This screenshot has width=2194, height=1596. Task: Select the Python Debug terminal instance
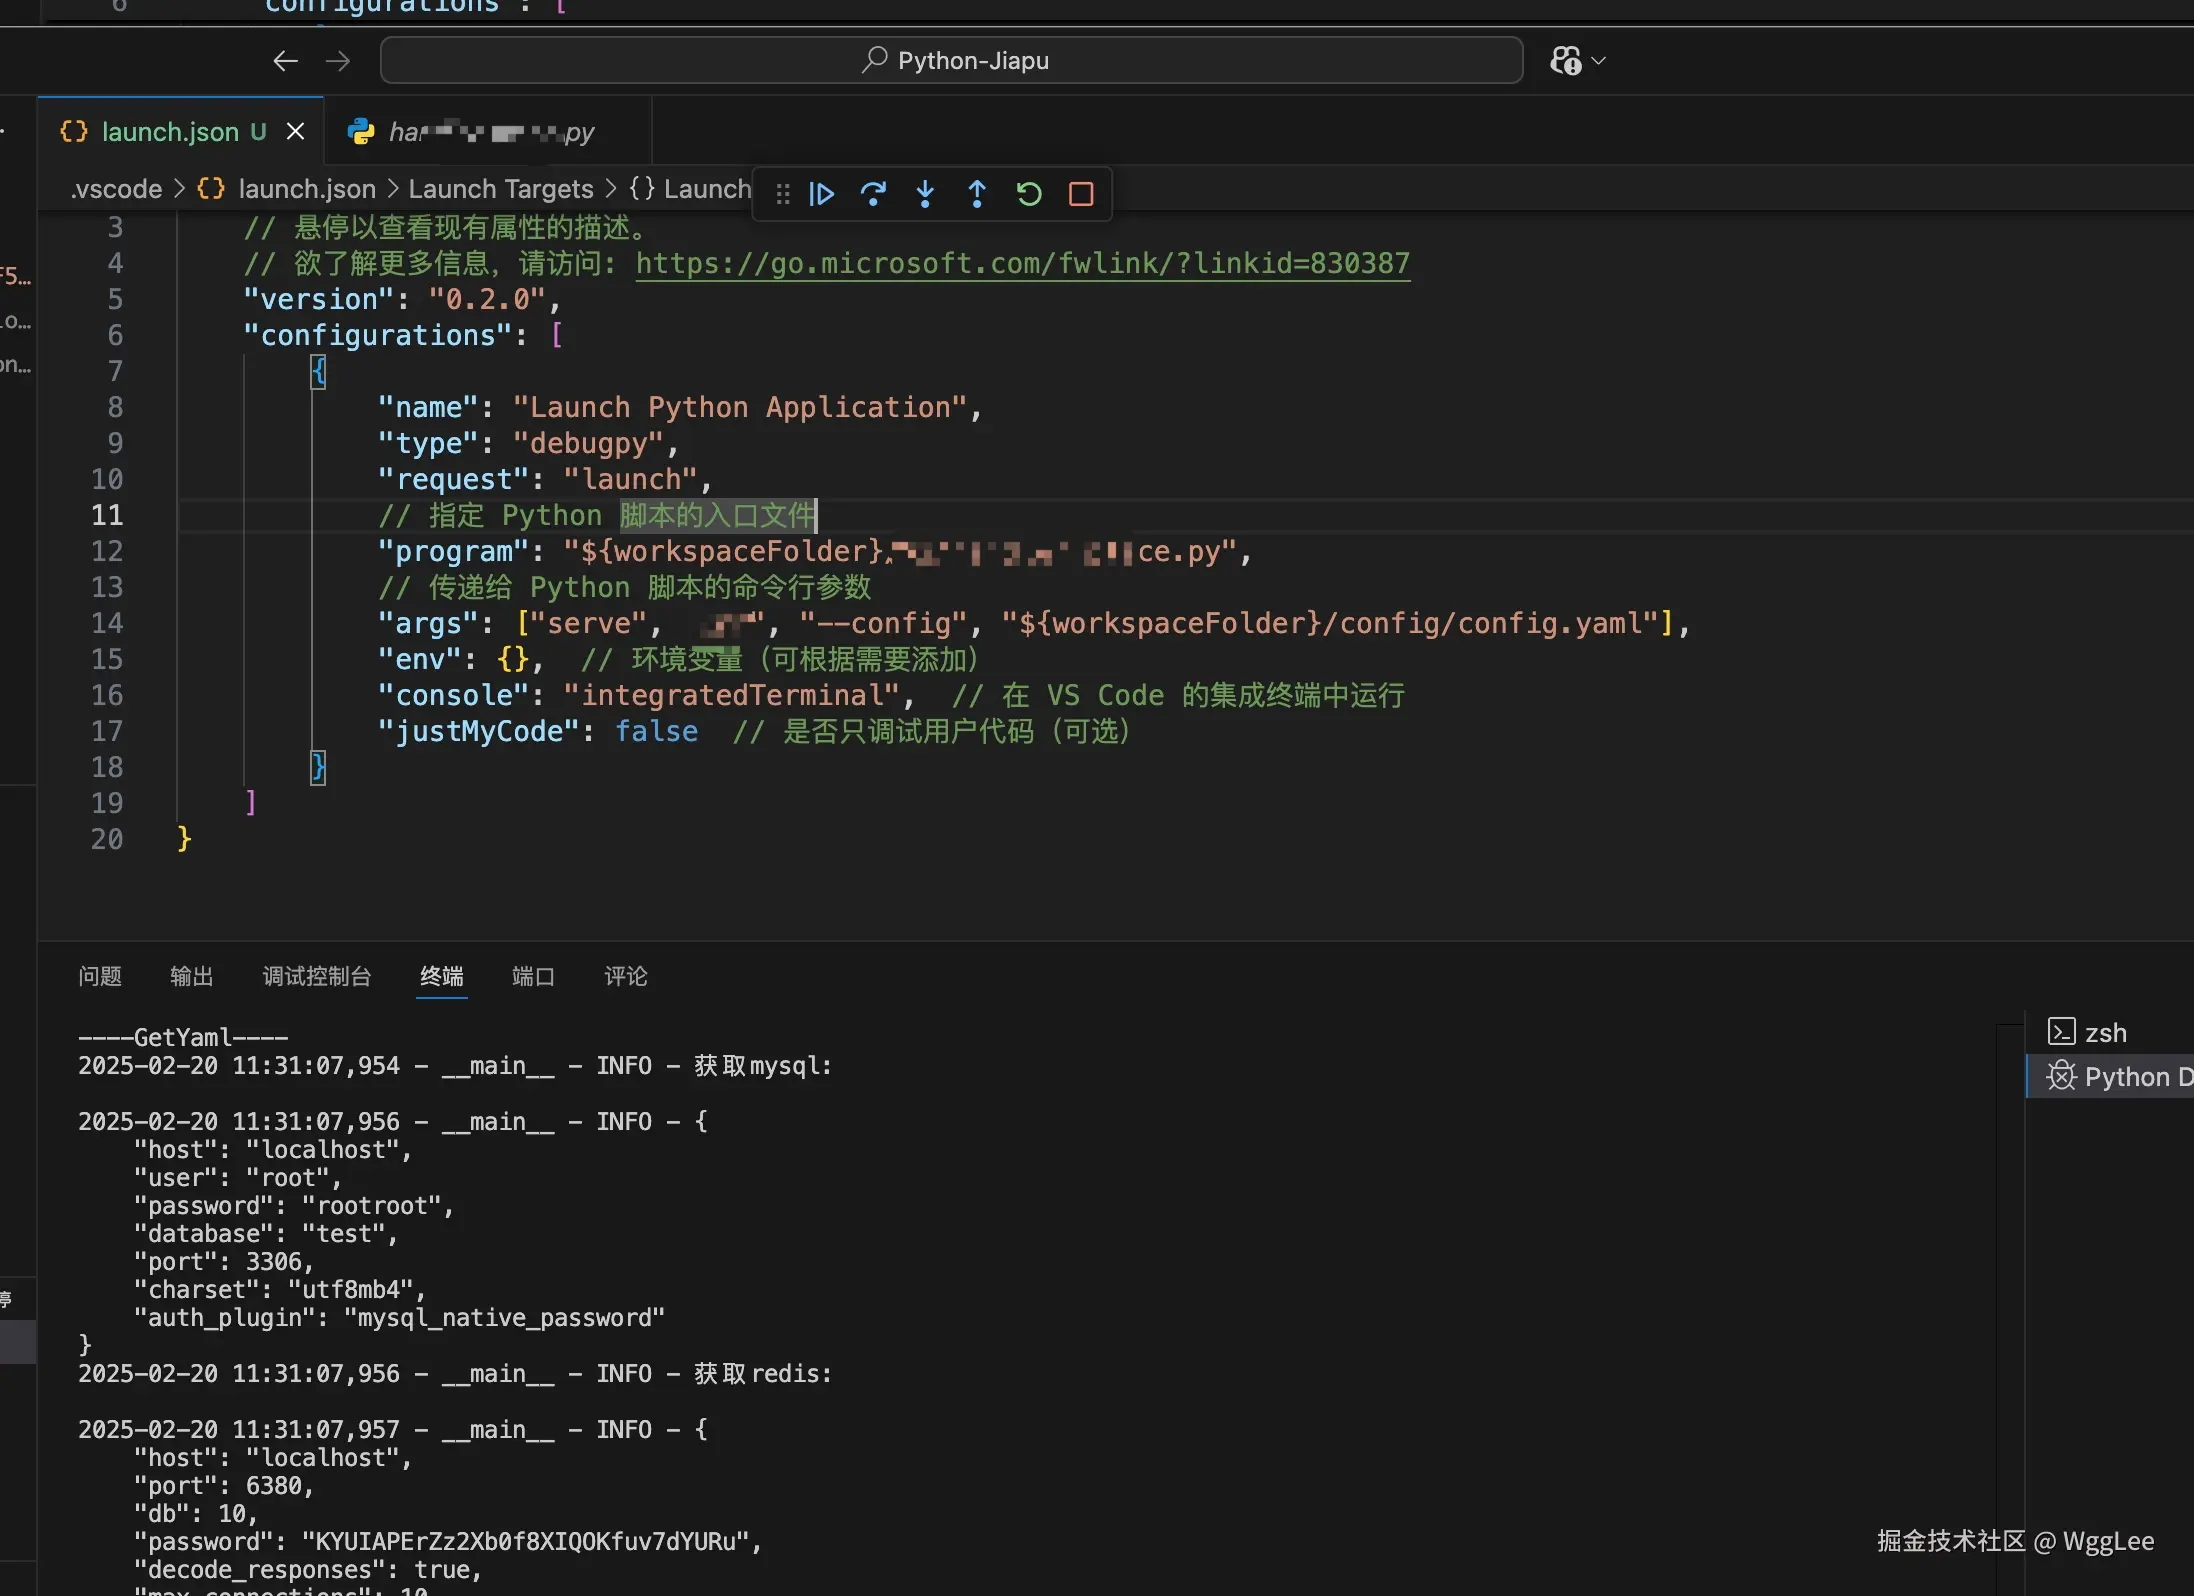click(x=2118, y=1076)
